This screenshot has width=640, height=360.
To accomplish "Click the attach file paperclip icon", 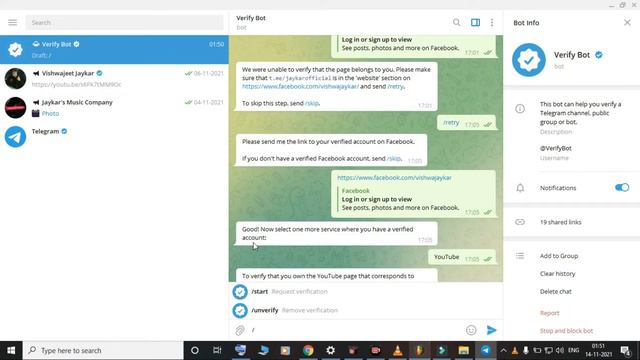I will [240, 330].
